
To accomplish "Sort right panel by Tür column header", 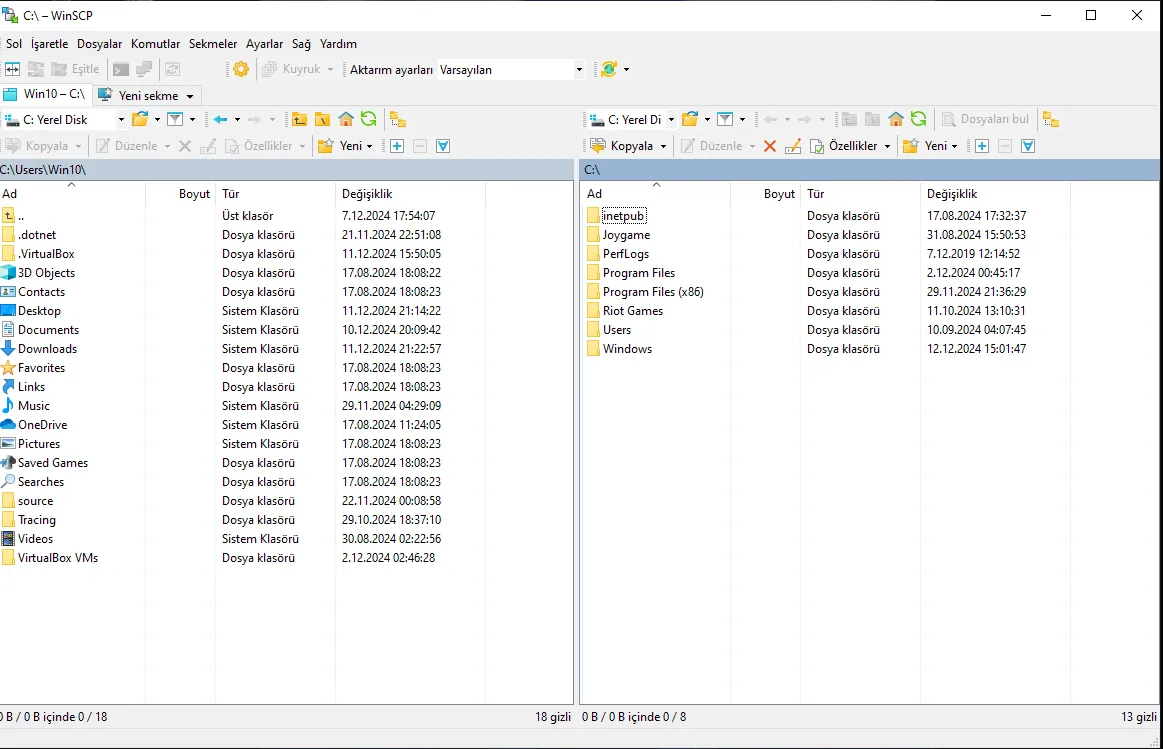I will [x=860, y=194].
